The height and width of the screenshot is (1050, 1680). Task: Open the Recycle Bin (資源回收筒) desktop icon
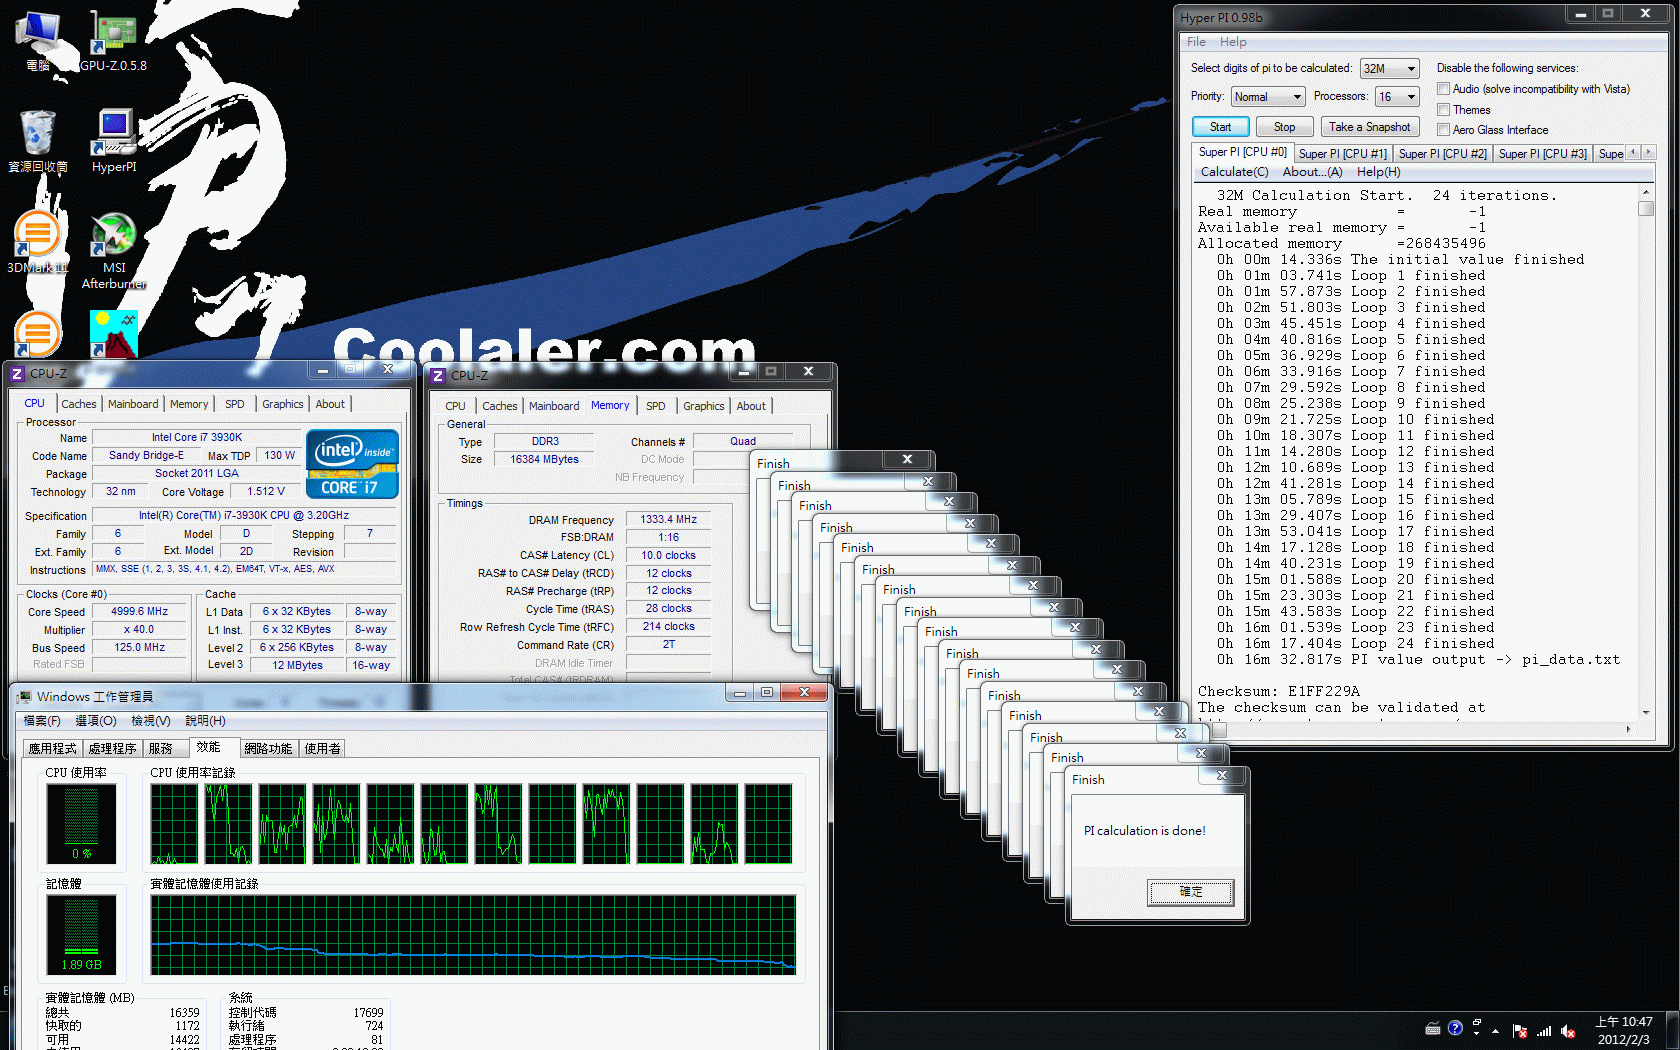coord(38,140)
